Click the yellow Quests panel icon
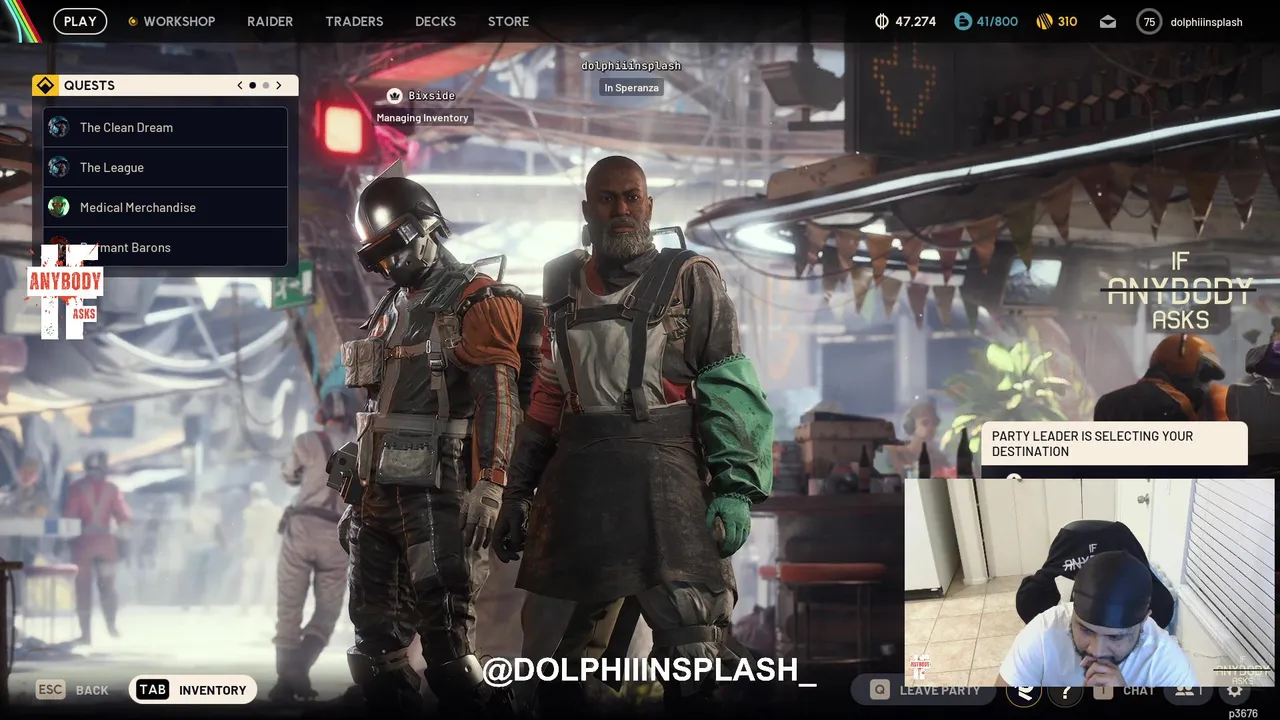Viewport: 1280px width, 720px height. click(45, 85)
